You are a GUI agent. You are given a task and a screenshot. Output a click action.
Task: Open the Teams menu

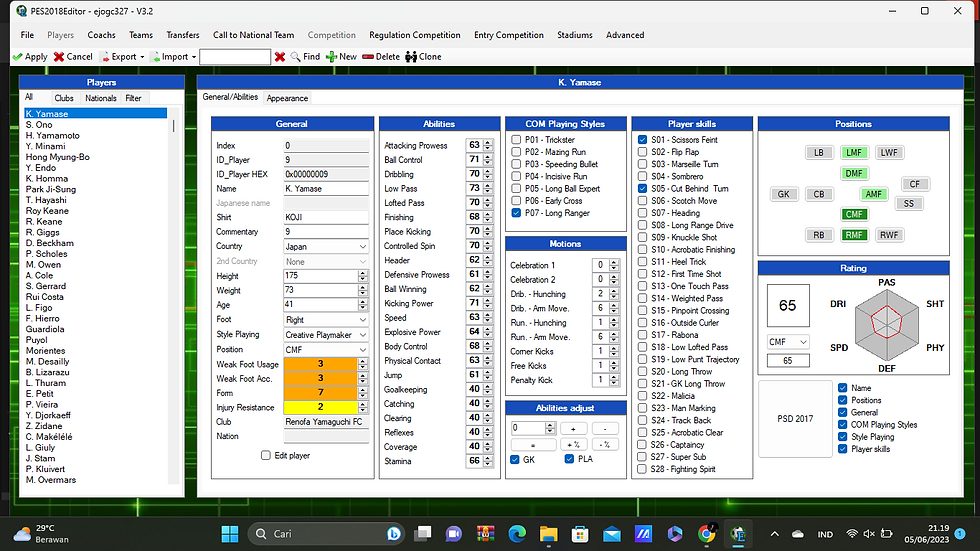pyautogui.click(x=141, y=35)
